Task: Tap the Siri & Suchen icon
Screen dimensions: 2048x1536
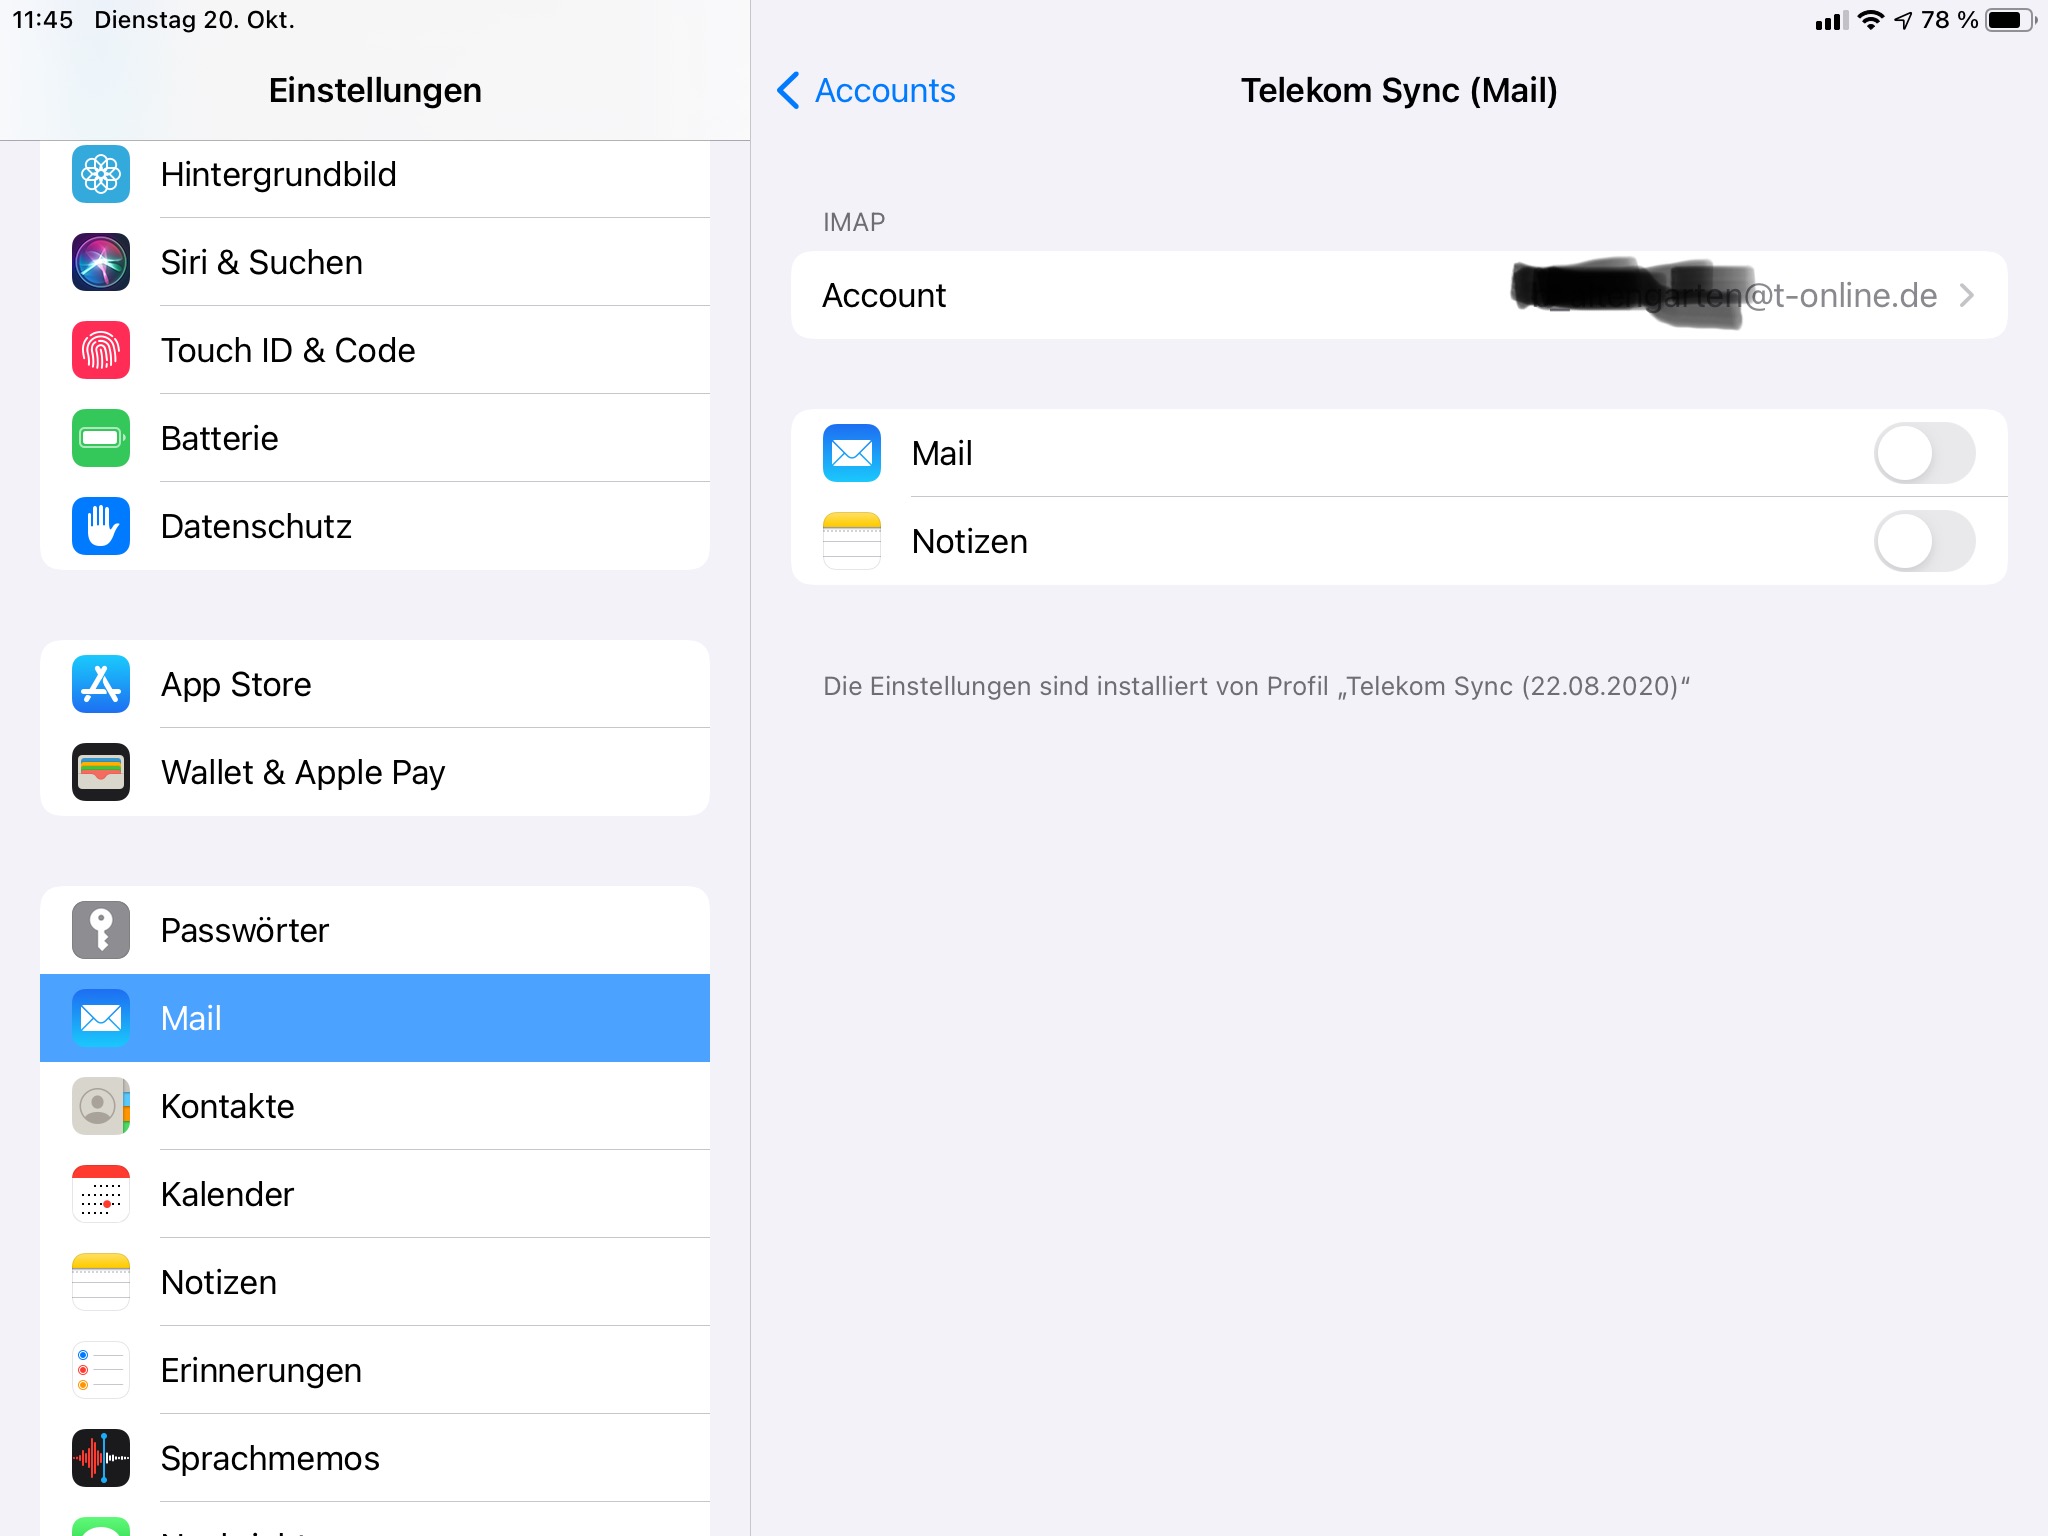Action: coord(101,262)
